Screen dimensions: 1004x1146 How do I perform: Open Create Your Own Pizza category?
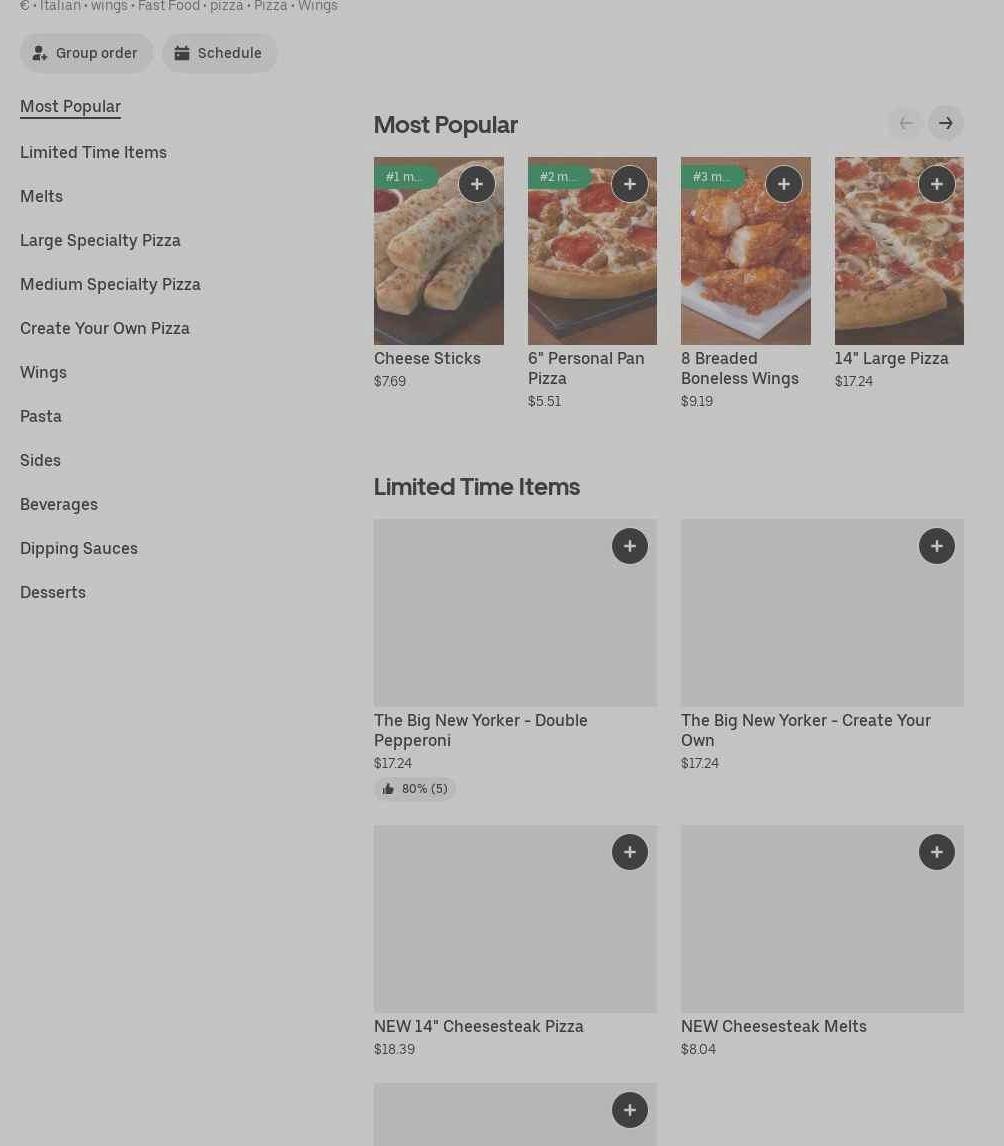(105, 328)
